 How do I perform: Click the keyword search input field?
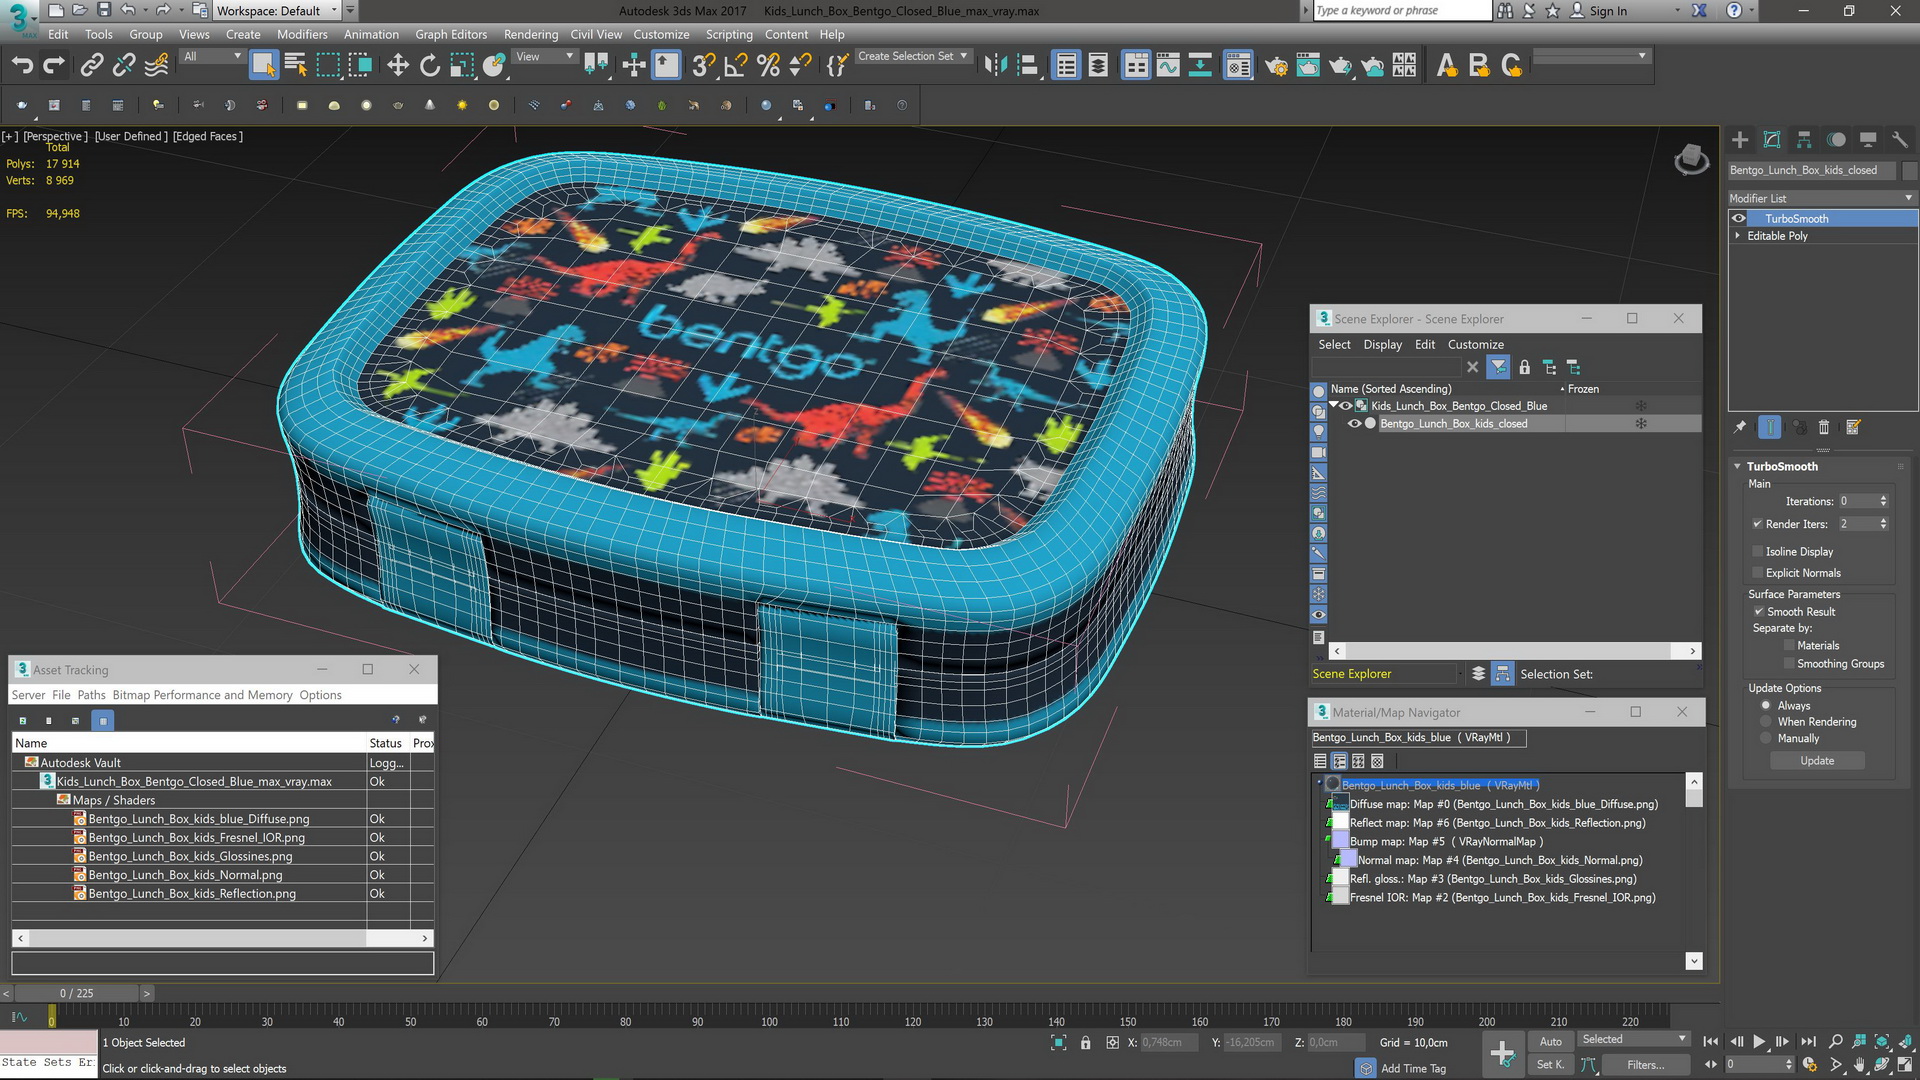coord(1402,11)
